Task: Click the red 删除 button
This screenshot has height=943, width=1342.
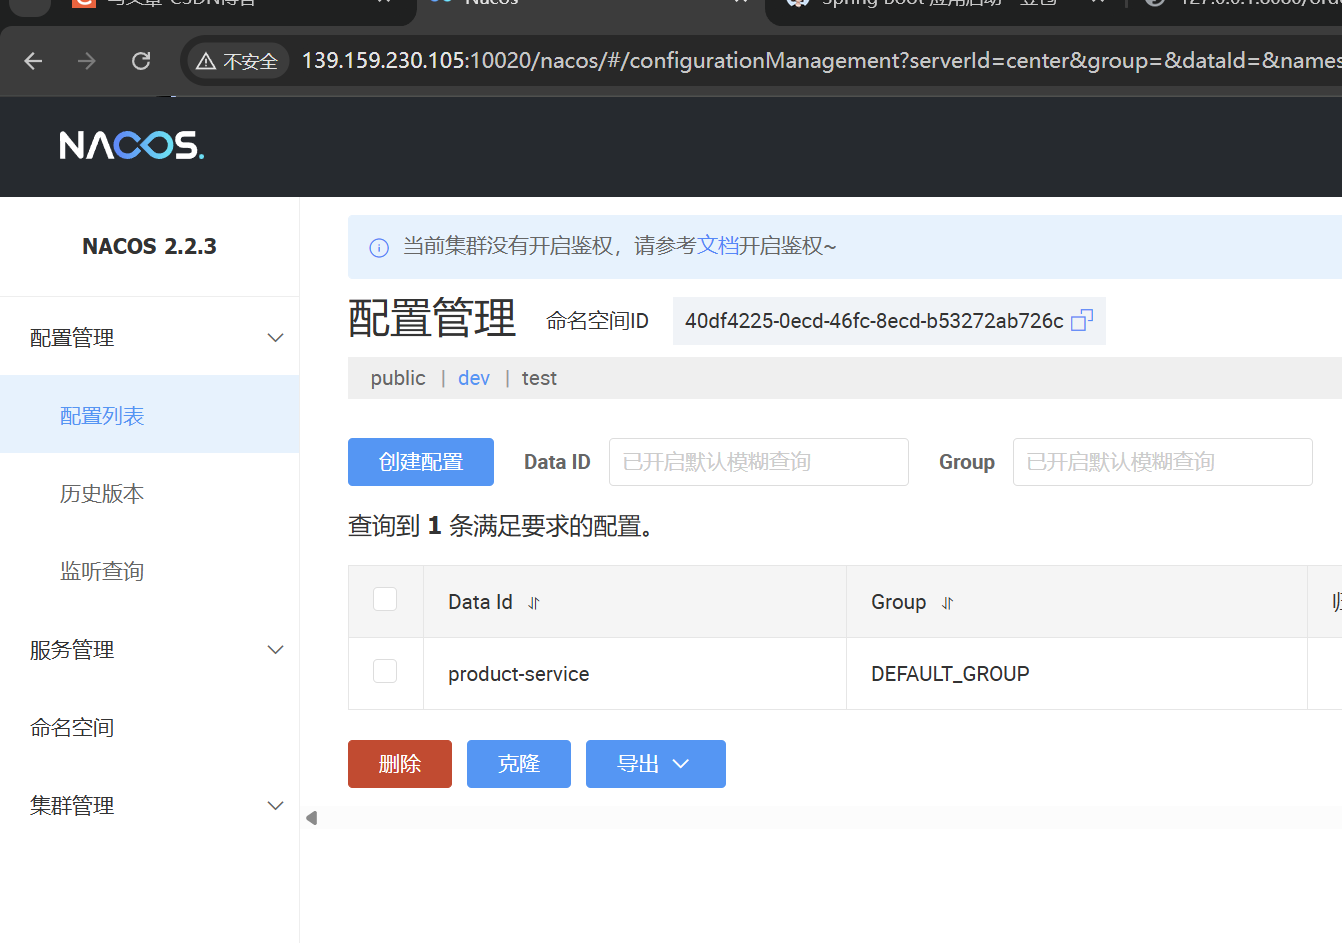Action: pos(400,764)
